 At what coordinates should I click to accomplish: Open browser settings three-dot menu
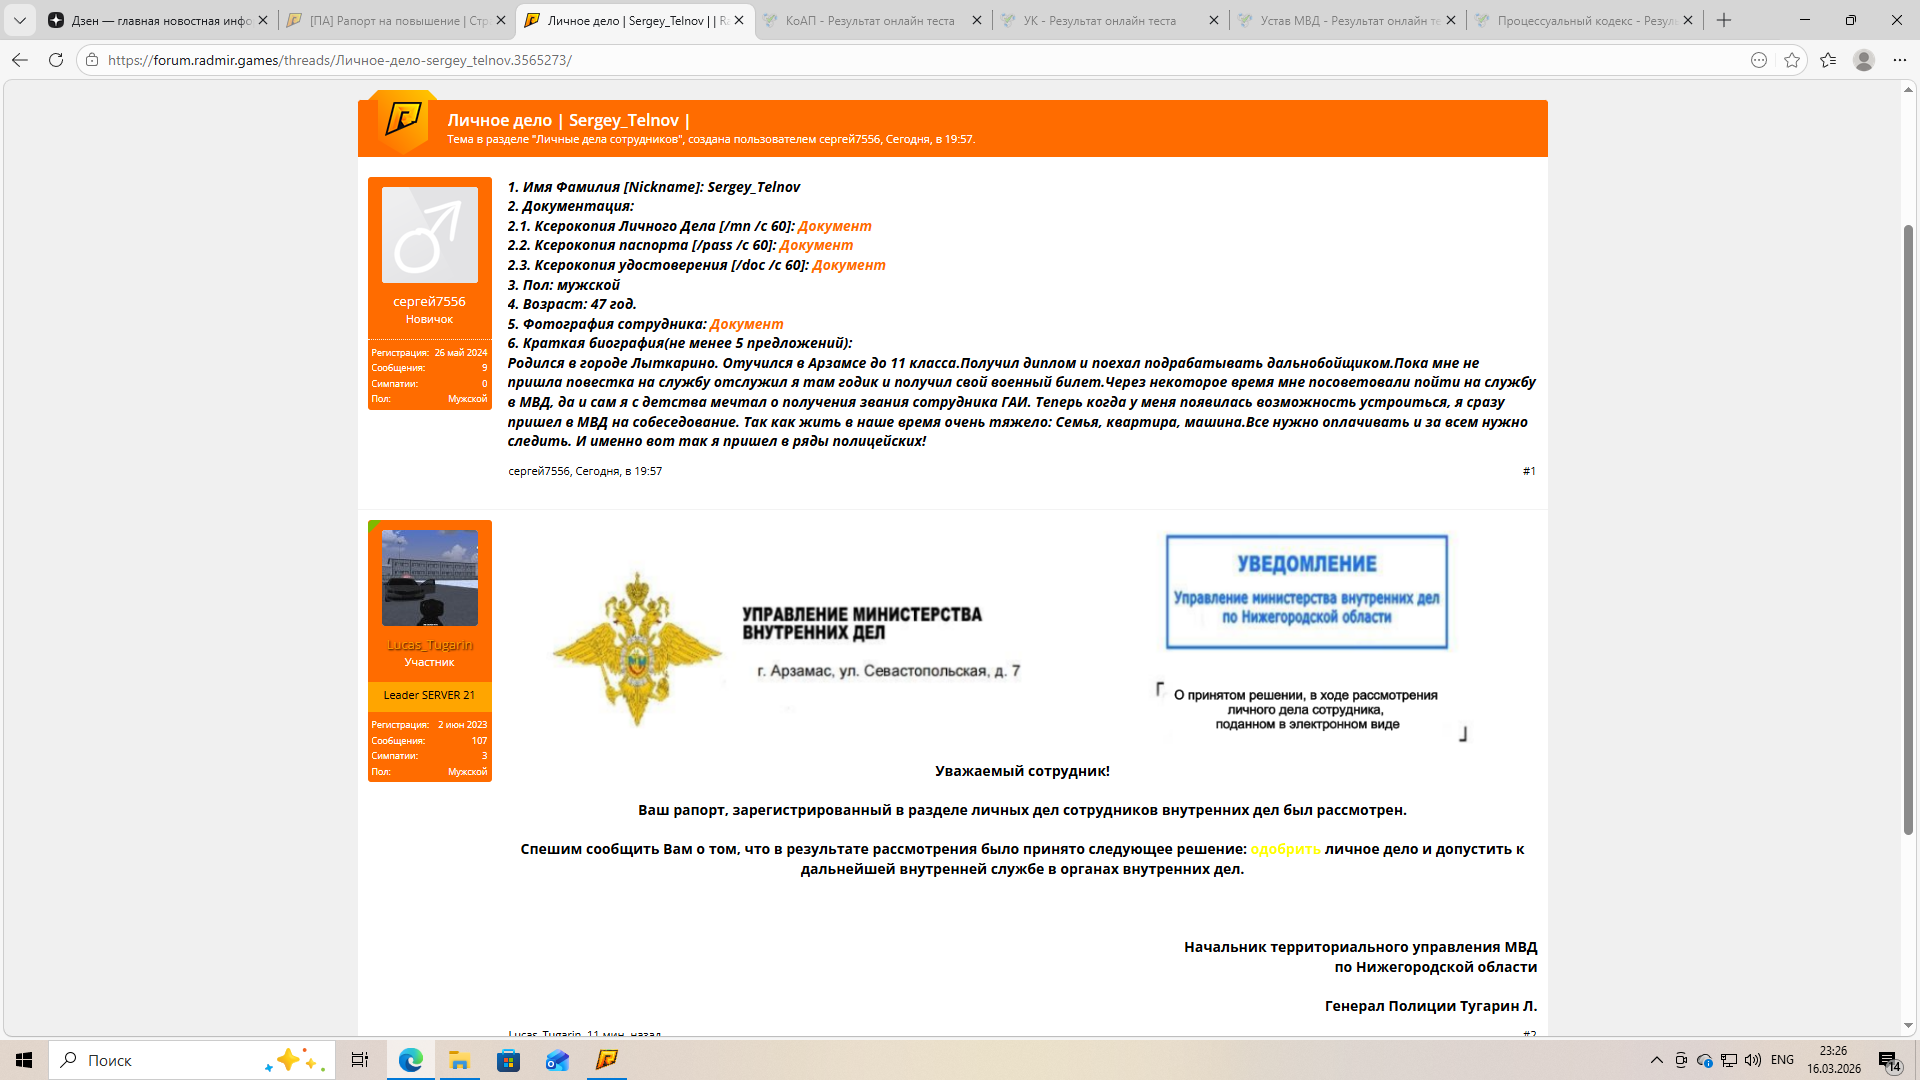pyautogui.click(x=1899, y=60)
